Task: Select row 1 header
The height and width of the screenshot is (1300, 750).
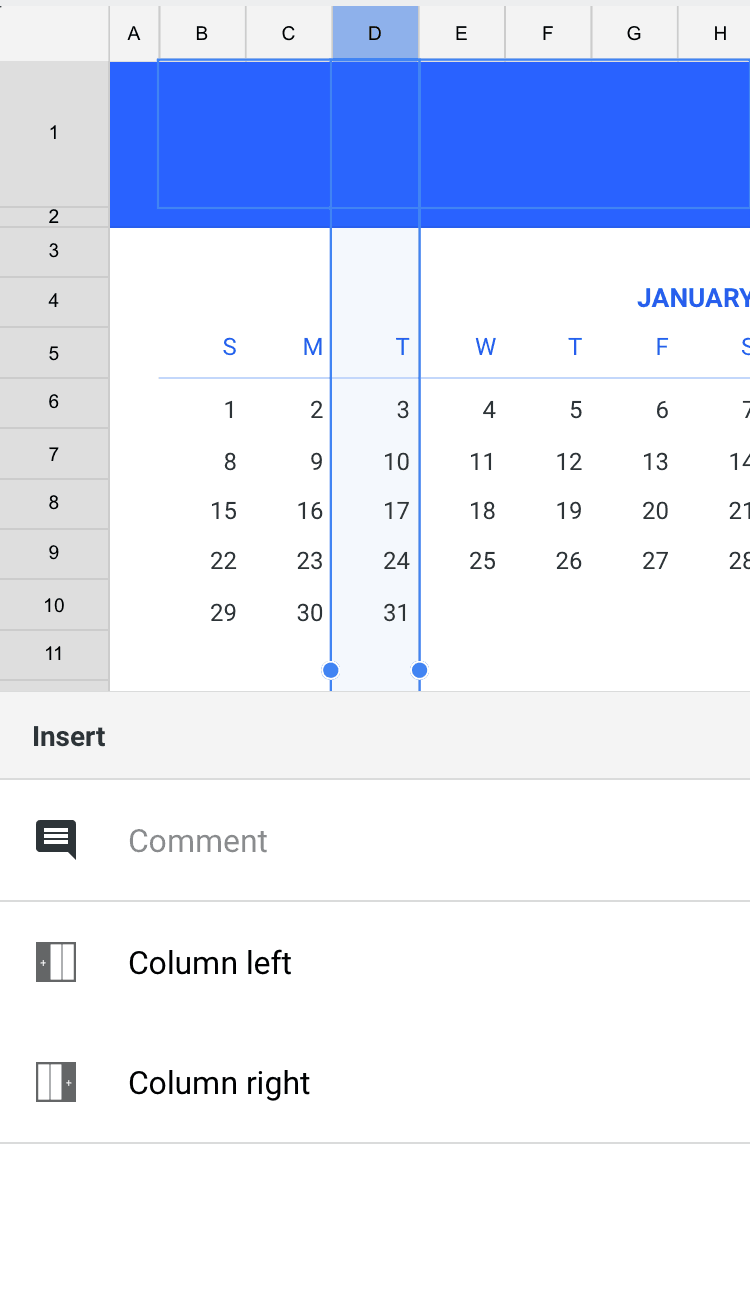Action: pyautogui.click(x=54, y=132)
